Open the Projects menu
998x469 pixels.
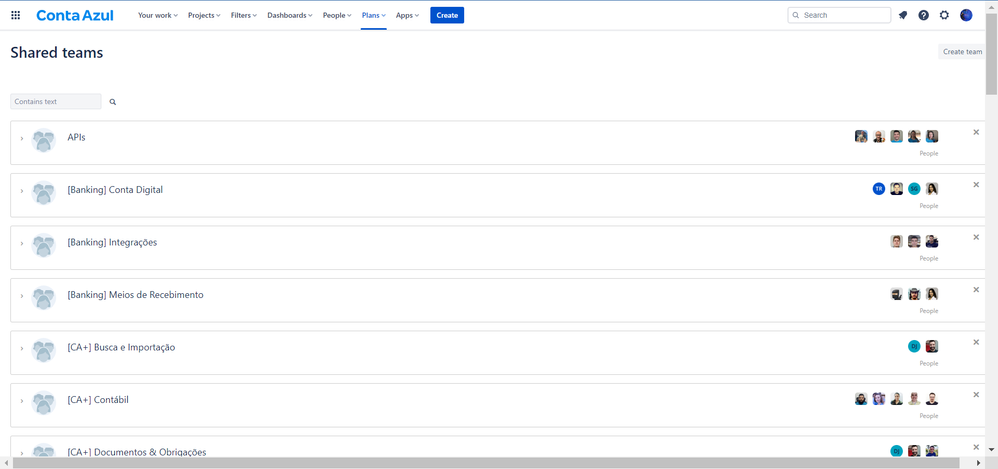pyautogui.click(x=204, y=15)
